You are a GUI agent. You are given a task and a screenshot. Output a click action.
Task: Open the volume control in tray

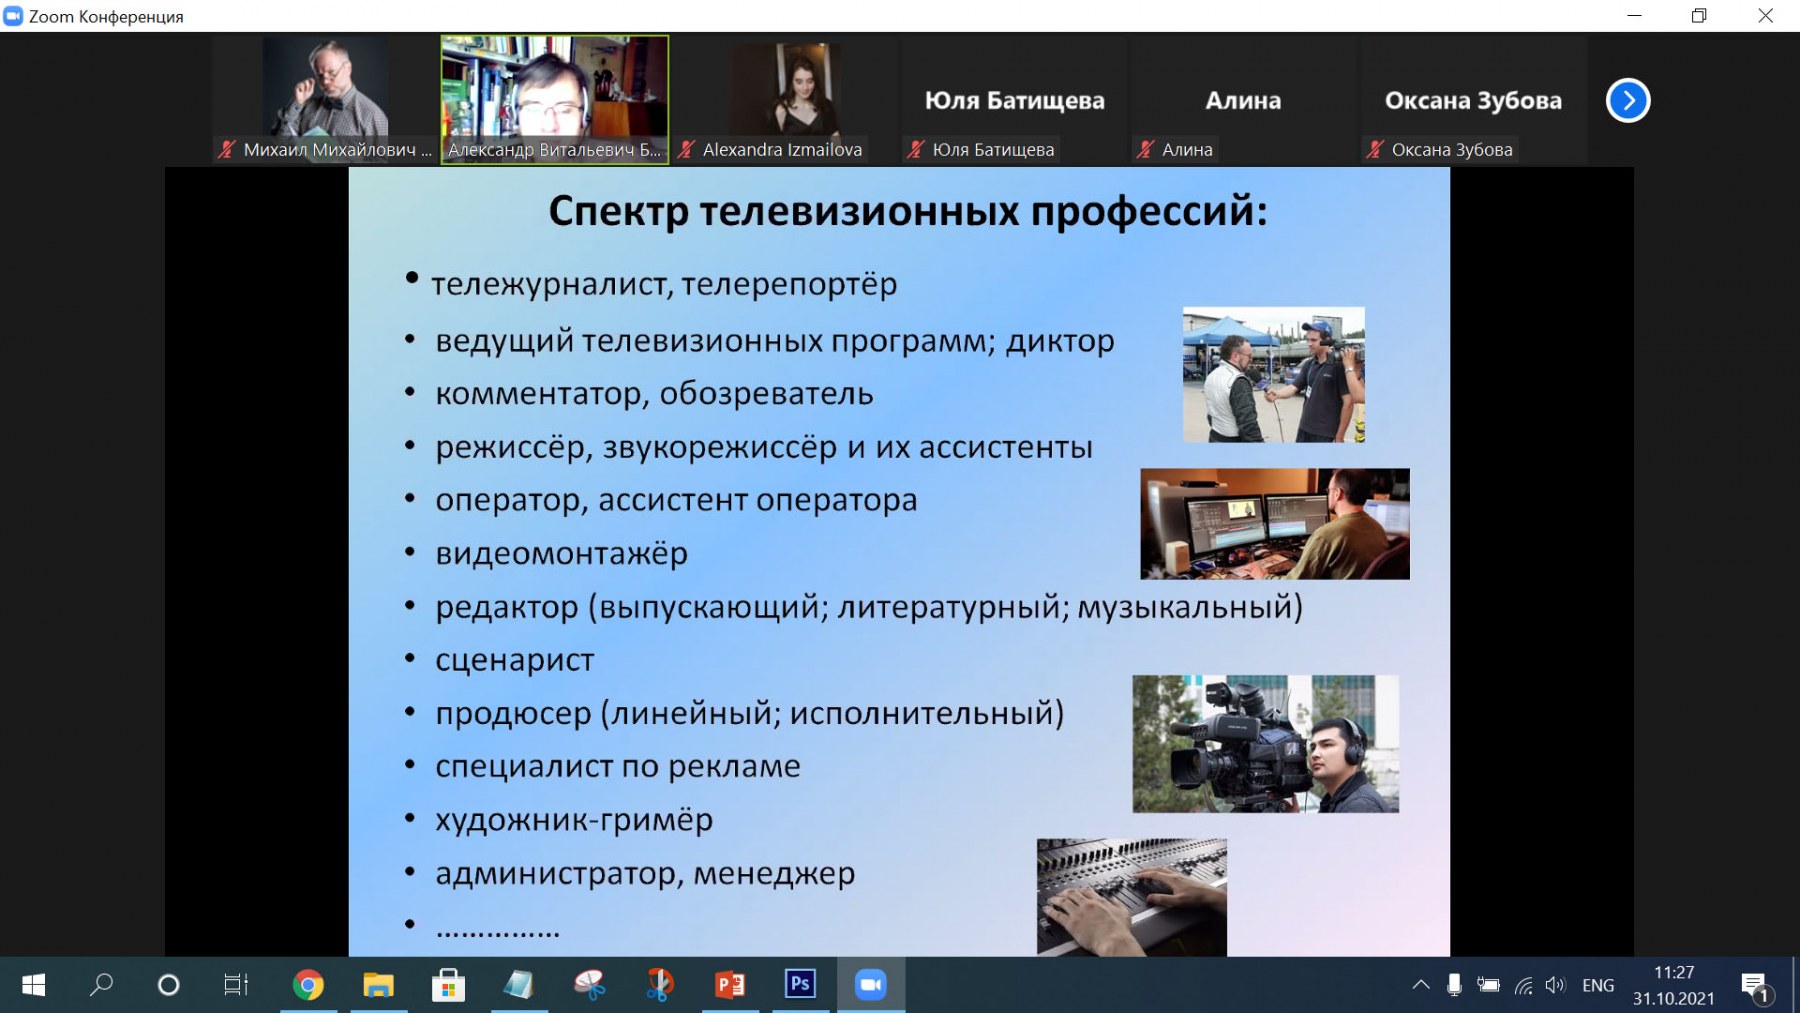tap(1555, 985)
